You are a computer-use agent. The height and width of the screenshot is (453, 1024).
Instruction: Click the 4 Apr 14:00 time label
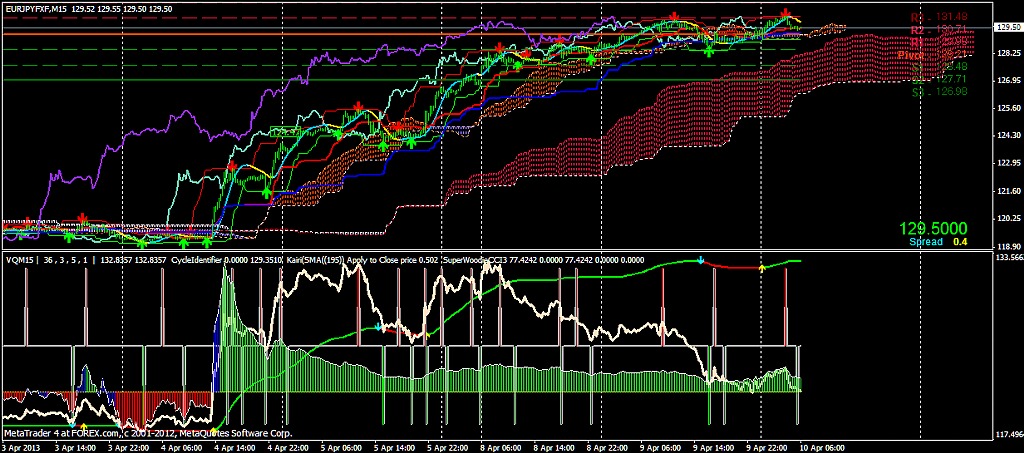237,448
